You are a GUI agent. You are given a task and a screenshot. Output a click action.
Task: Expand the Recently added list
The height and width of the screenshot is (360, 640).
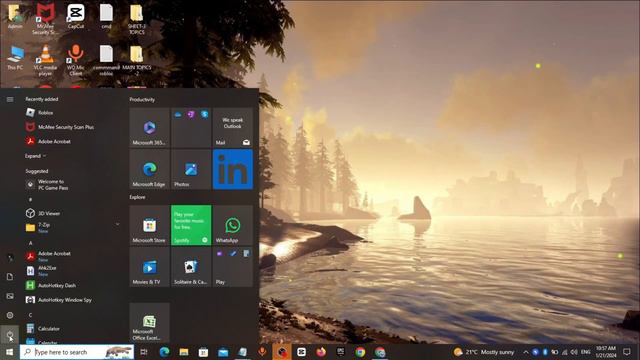pos(35,156)
